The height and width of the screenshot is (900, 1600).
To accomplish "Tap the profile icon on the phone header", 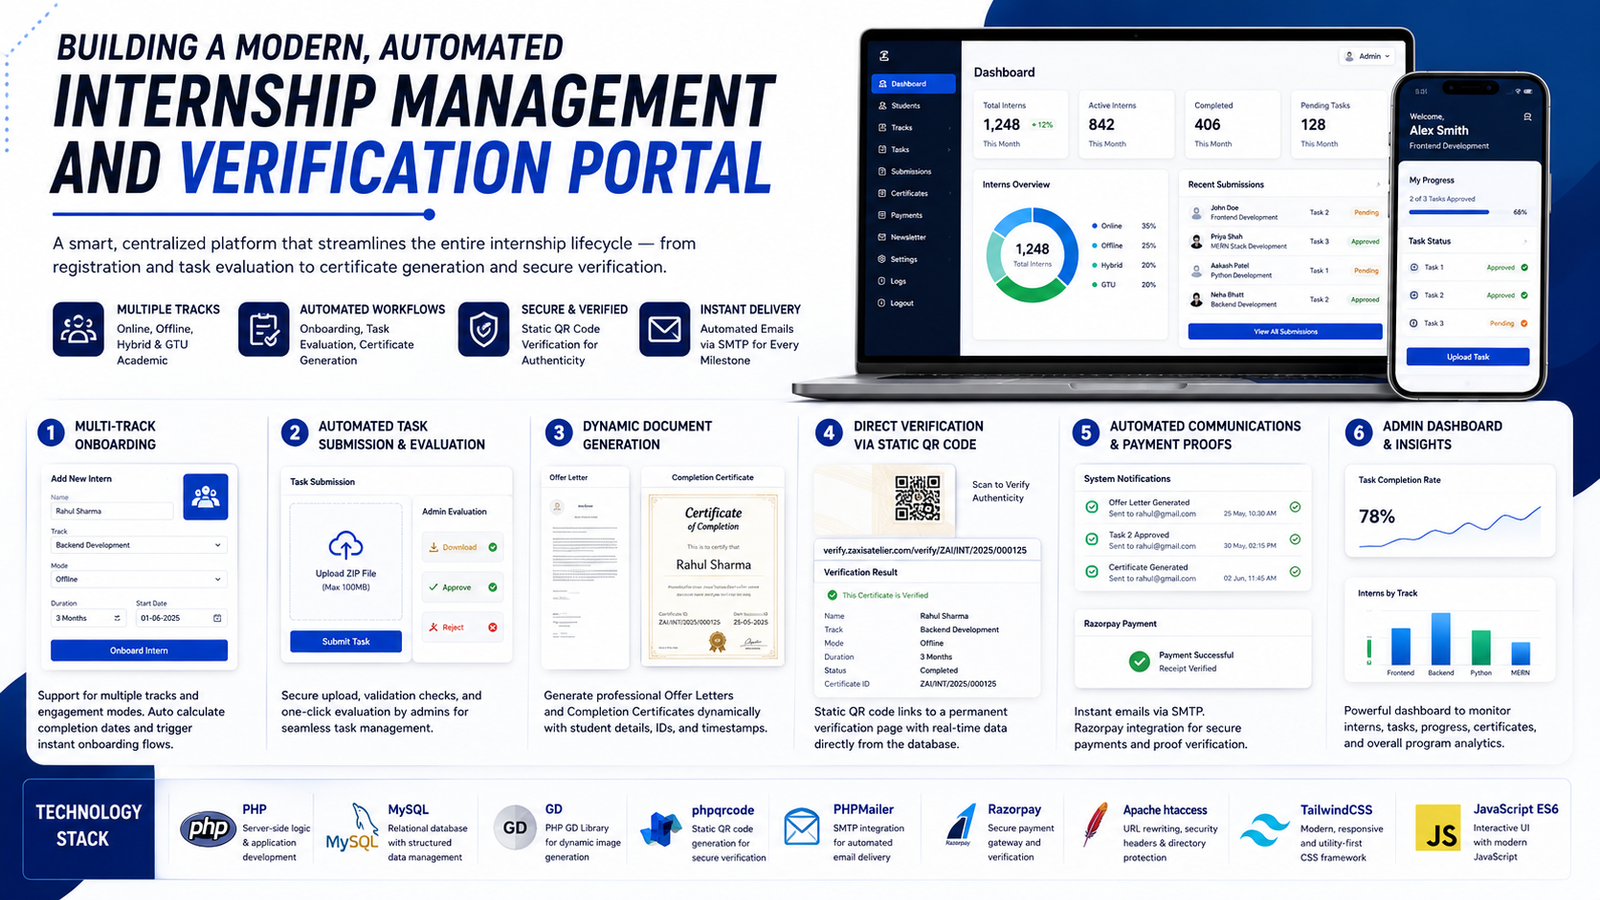I will coord(1527,117).
